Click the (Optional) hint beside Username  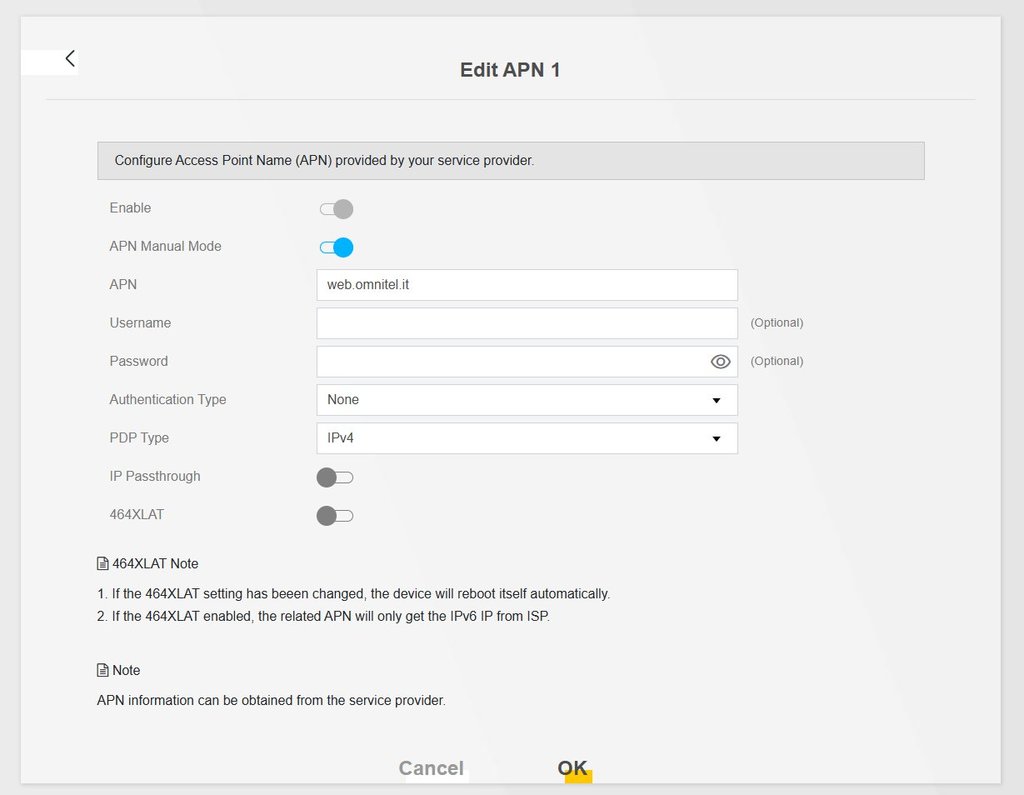(777, 323)
